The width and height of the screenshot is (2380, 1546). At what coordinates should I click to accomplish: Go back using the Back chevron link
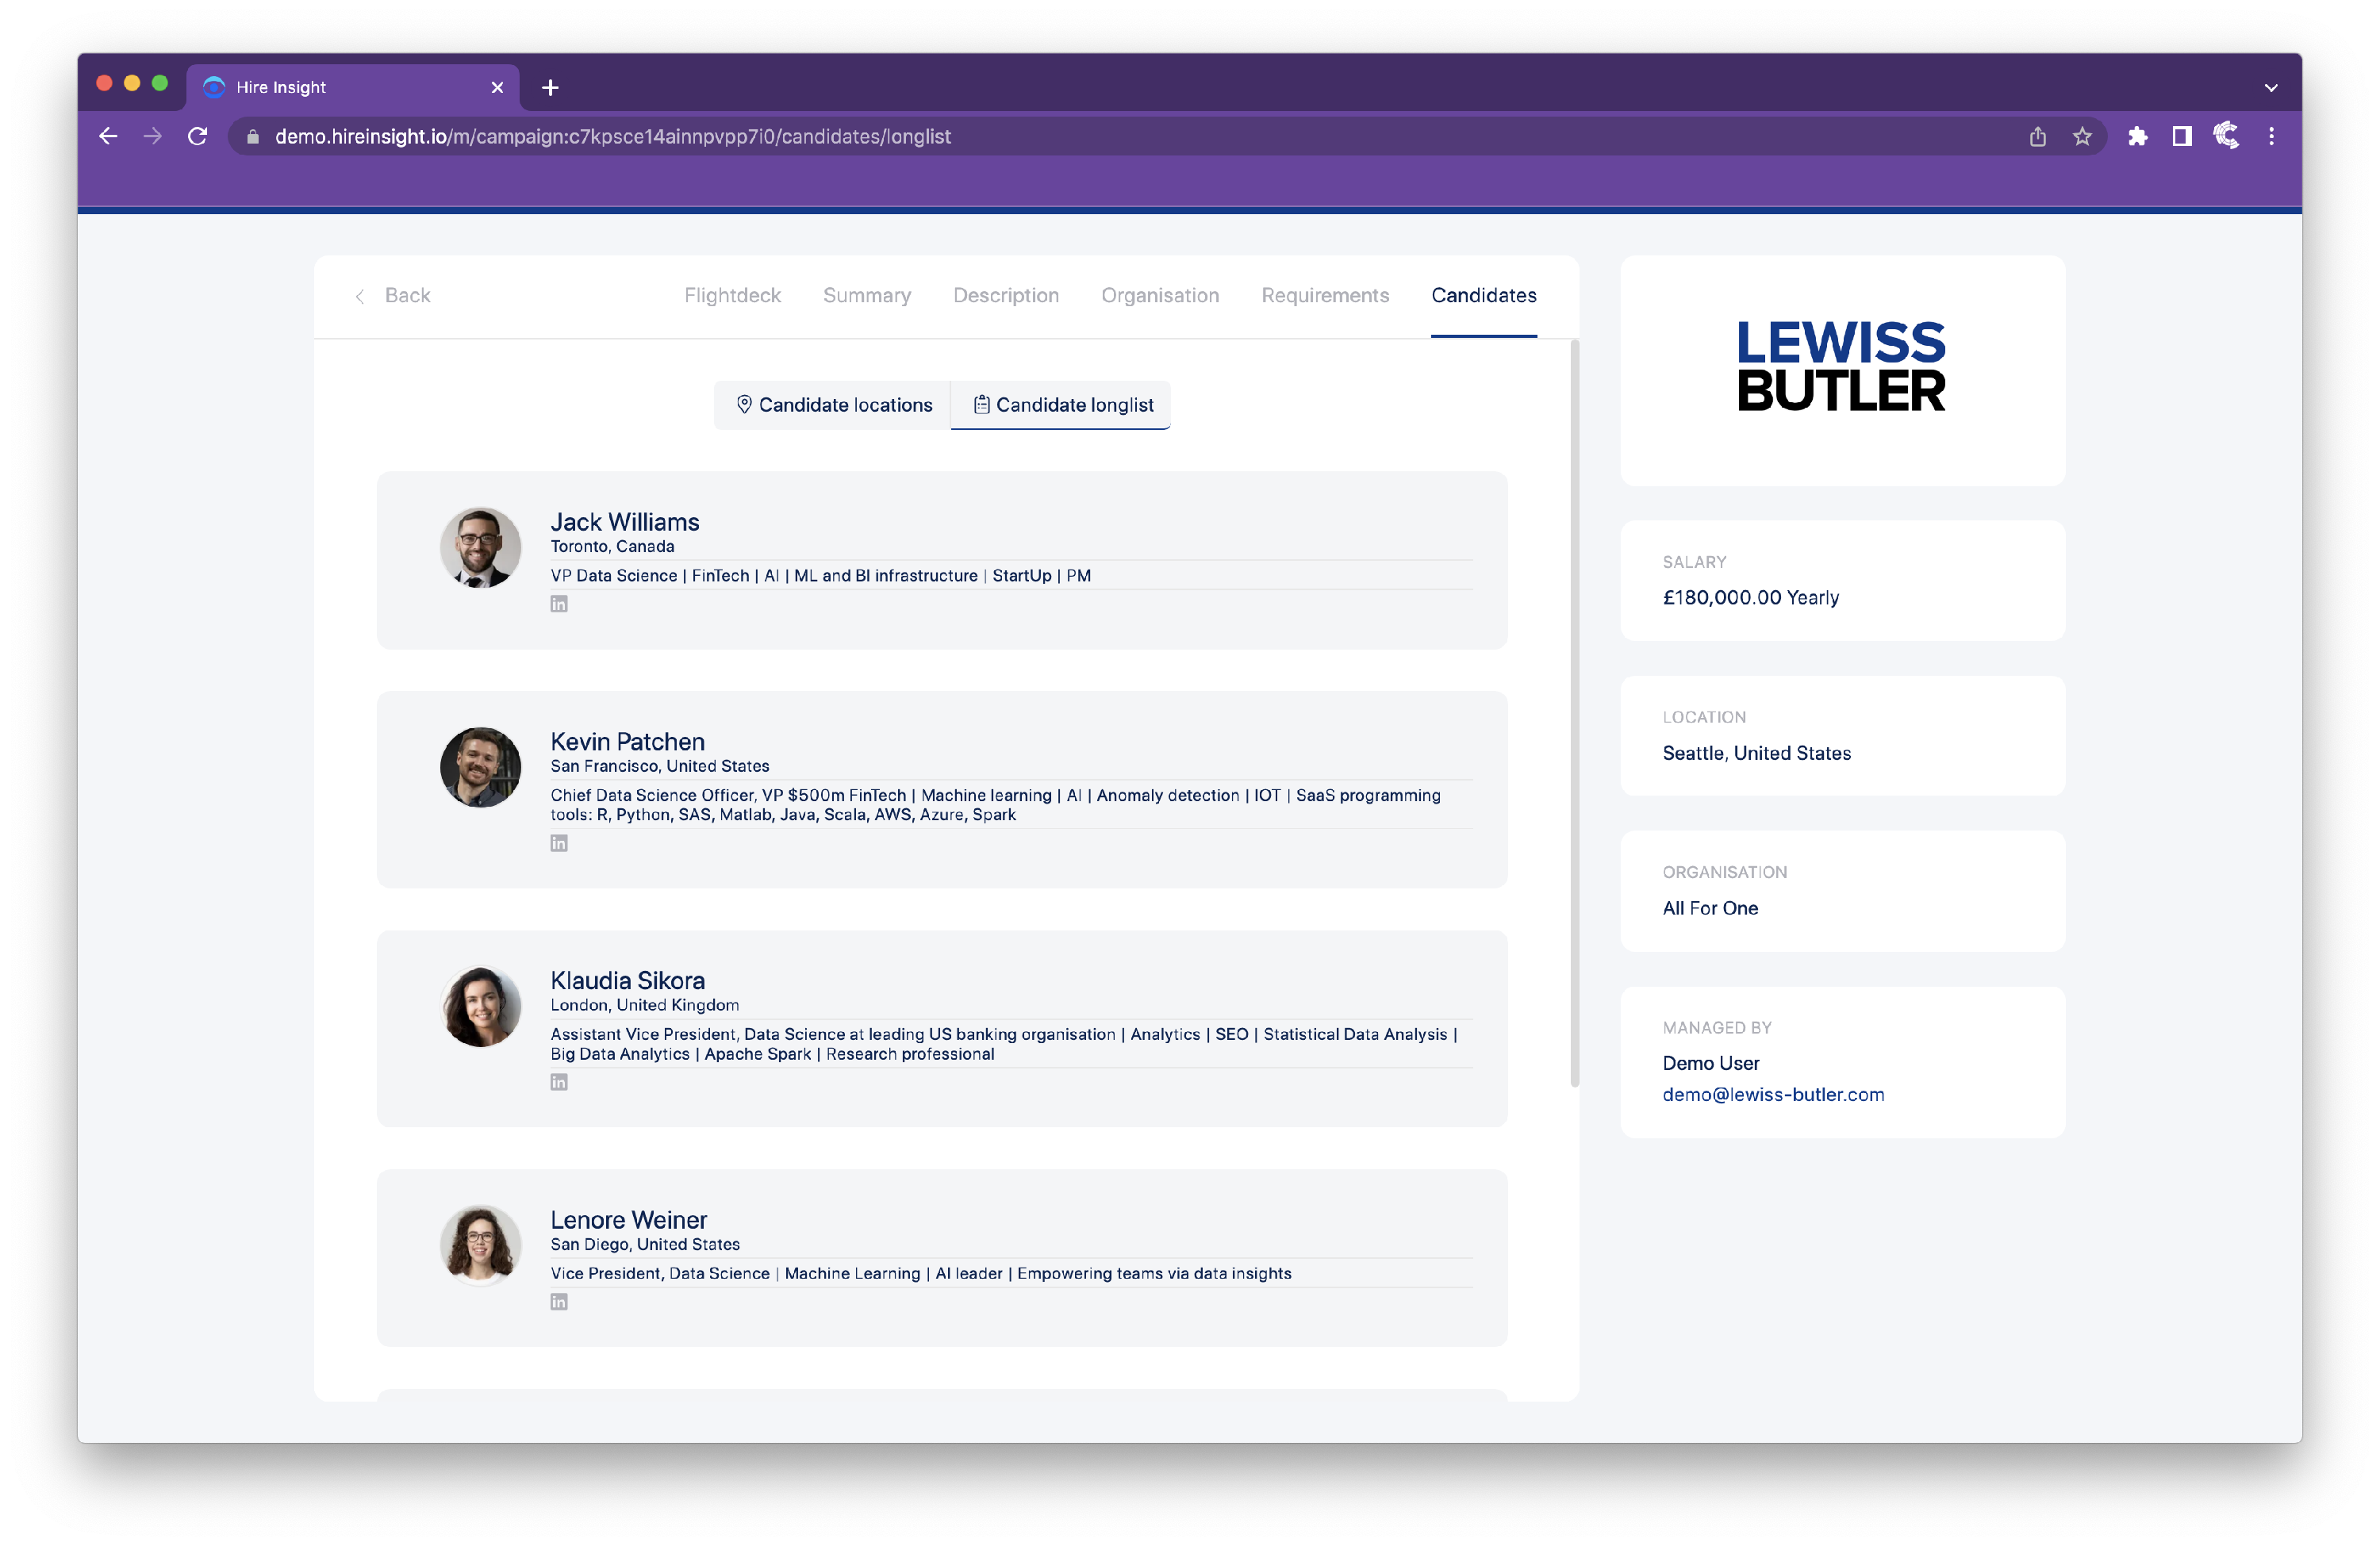coord(393,296)
